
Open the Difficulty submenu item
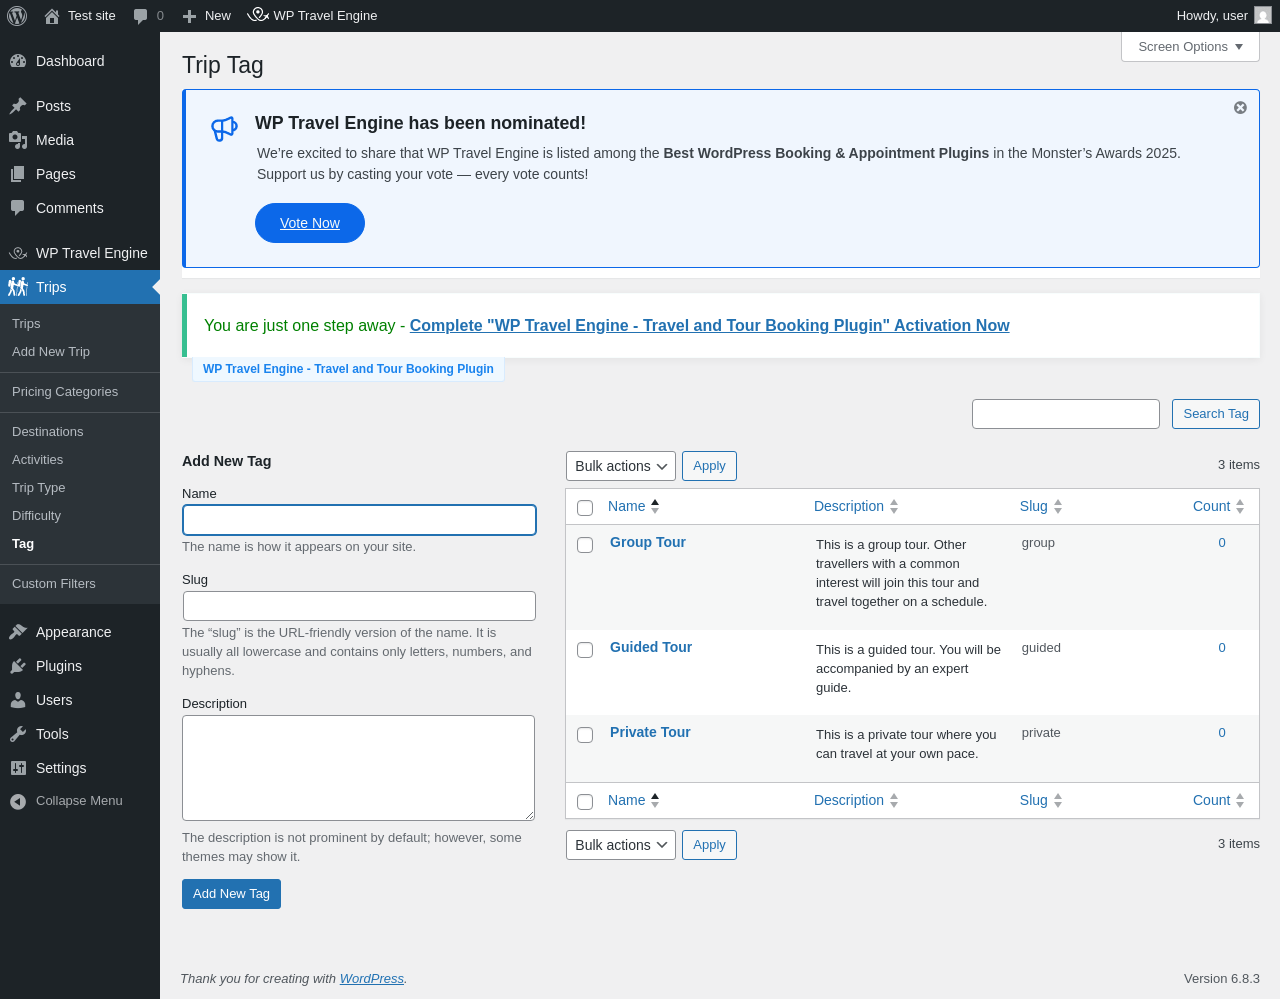(37, 516)
